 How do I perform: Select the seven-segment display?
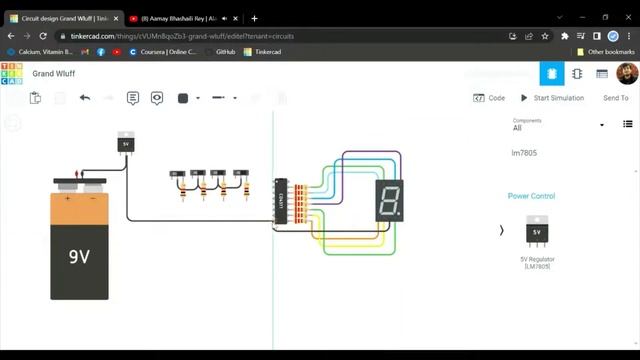(x=389, y=201)
